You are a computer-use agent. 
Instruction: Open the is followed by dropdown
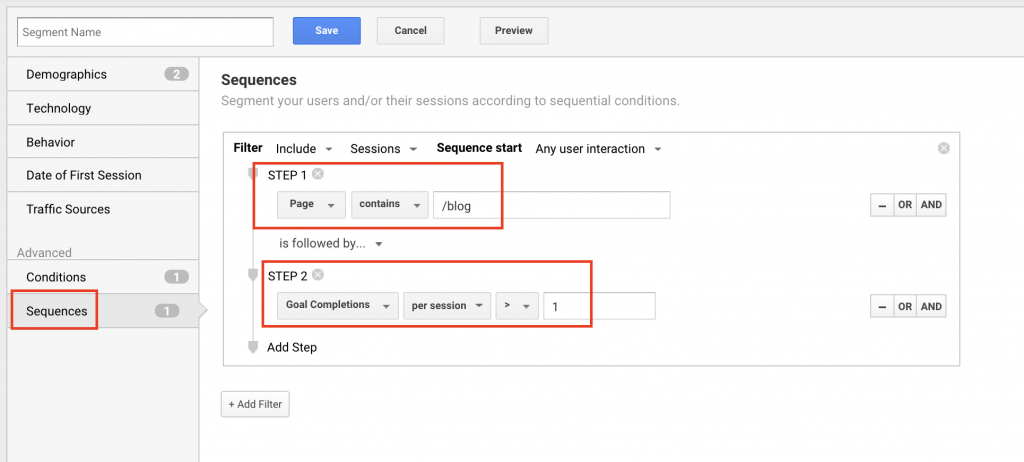[331, 243]
